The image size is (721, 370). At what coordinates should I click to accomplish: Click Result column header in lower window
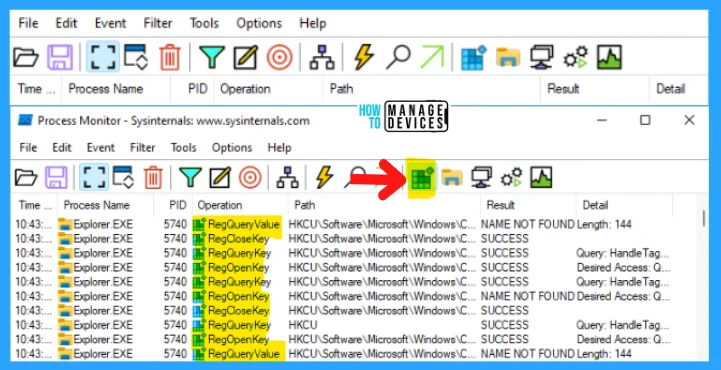pyautogui.click(x=529, y=205)
